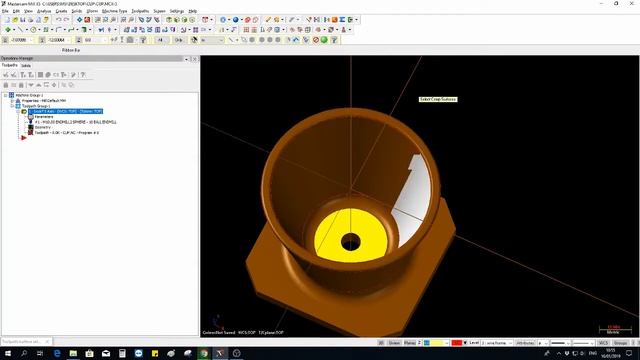Click the move insert arrow down icon
The width and height of the screenshot is (640, 360).
tap(31, 85)
